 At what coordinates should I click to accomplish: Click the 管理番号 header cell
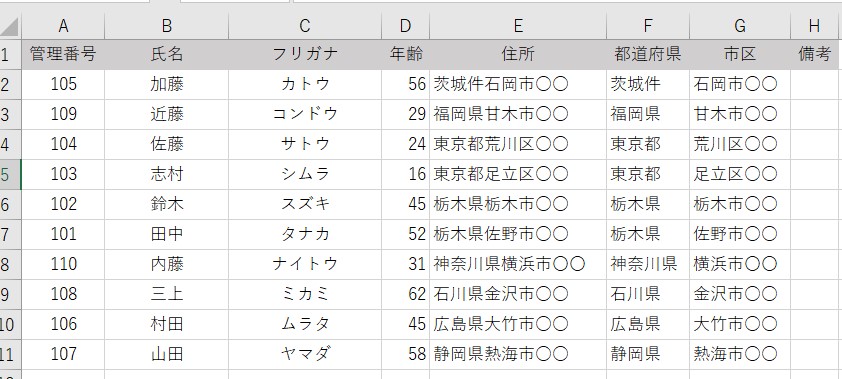click(63, 54)
